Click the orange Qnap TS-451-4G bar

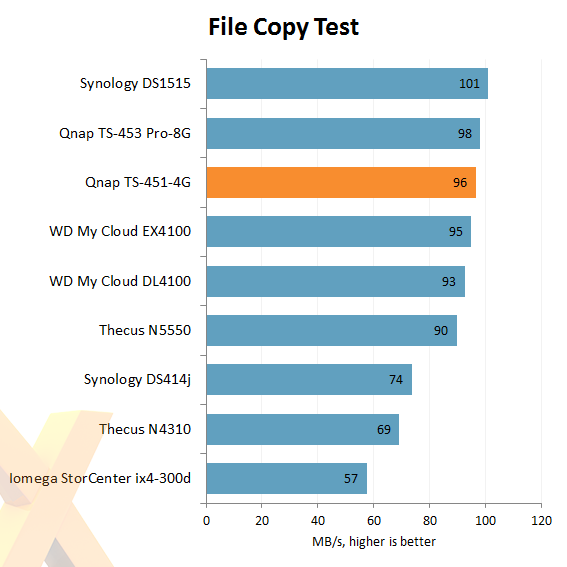(341, 183)
